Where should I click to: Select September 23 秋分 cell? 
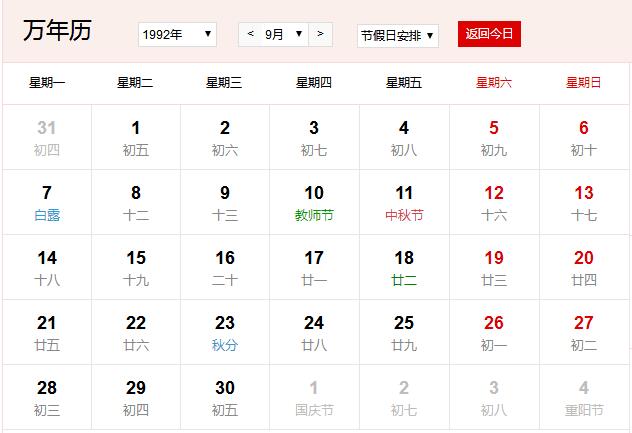[x=225, y=332]
